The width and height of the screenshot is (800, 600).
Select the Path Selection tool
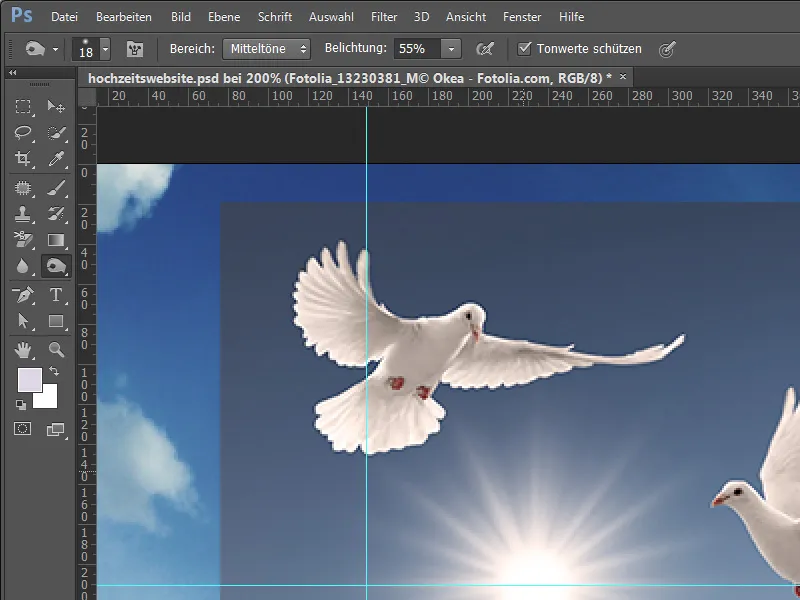23,321
